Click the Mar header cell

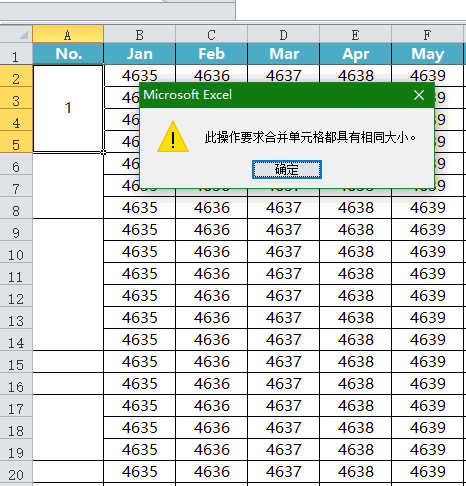pyautogui.click(x=284, y=53)
